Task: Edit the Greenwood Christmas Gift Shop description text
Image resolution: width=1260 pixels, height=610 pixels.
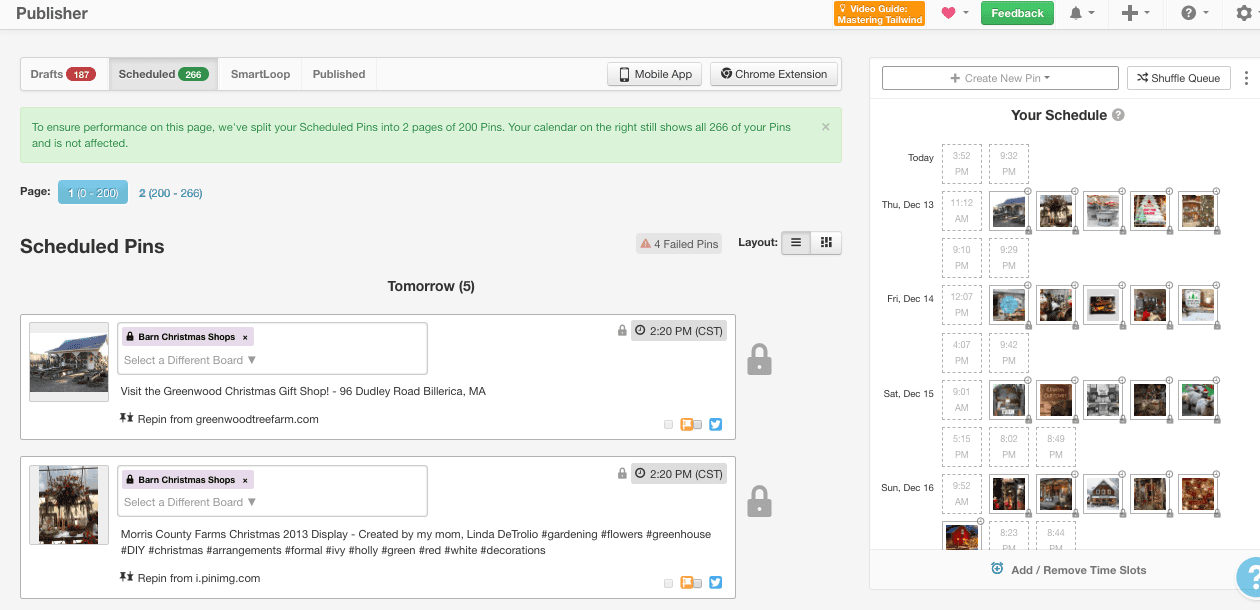Action: click(x=303, y=391)
